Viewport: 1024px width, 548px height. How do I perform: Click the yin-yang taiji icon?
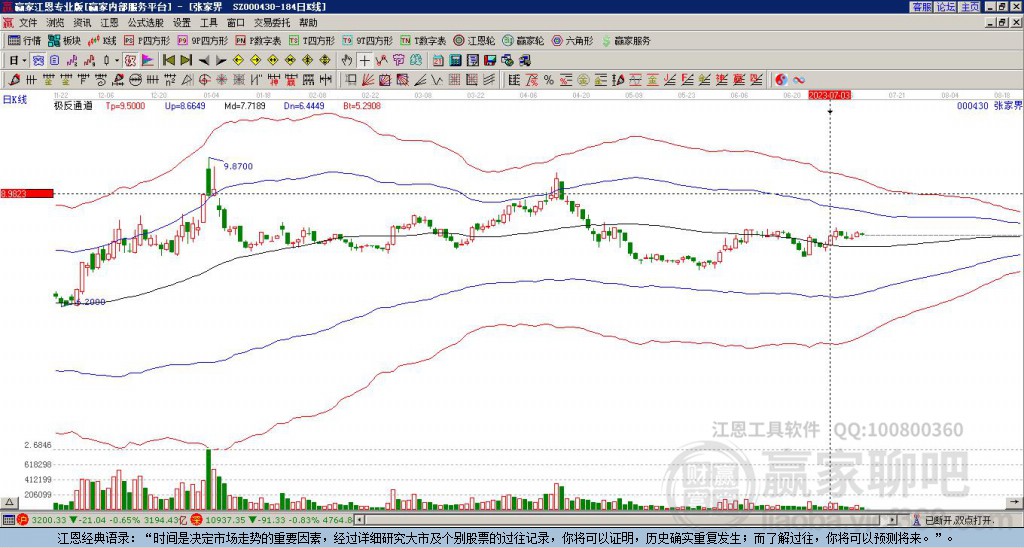(x=781, y=80)
